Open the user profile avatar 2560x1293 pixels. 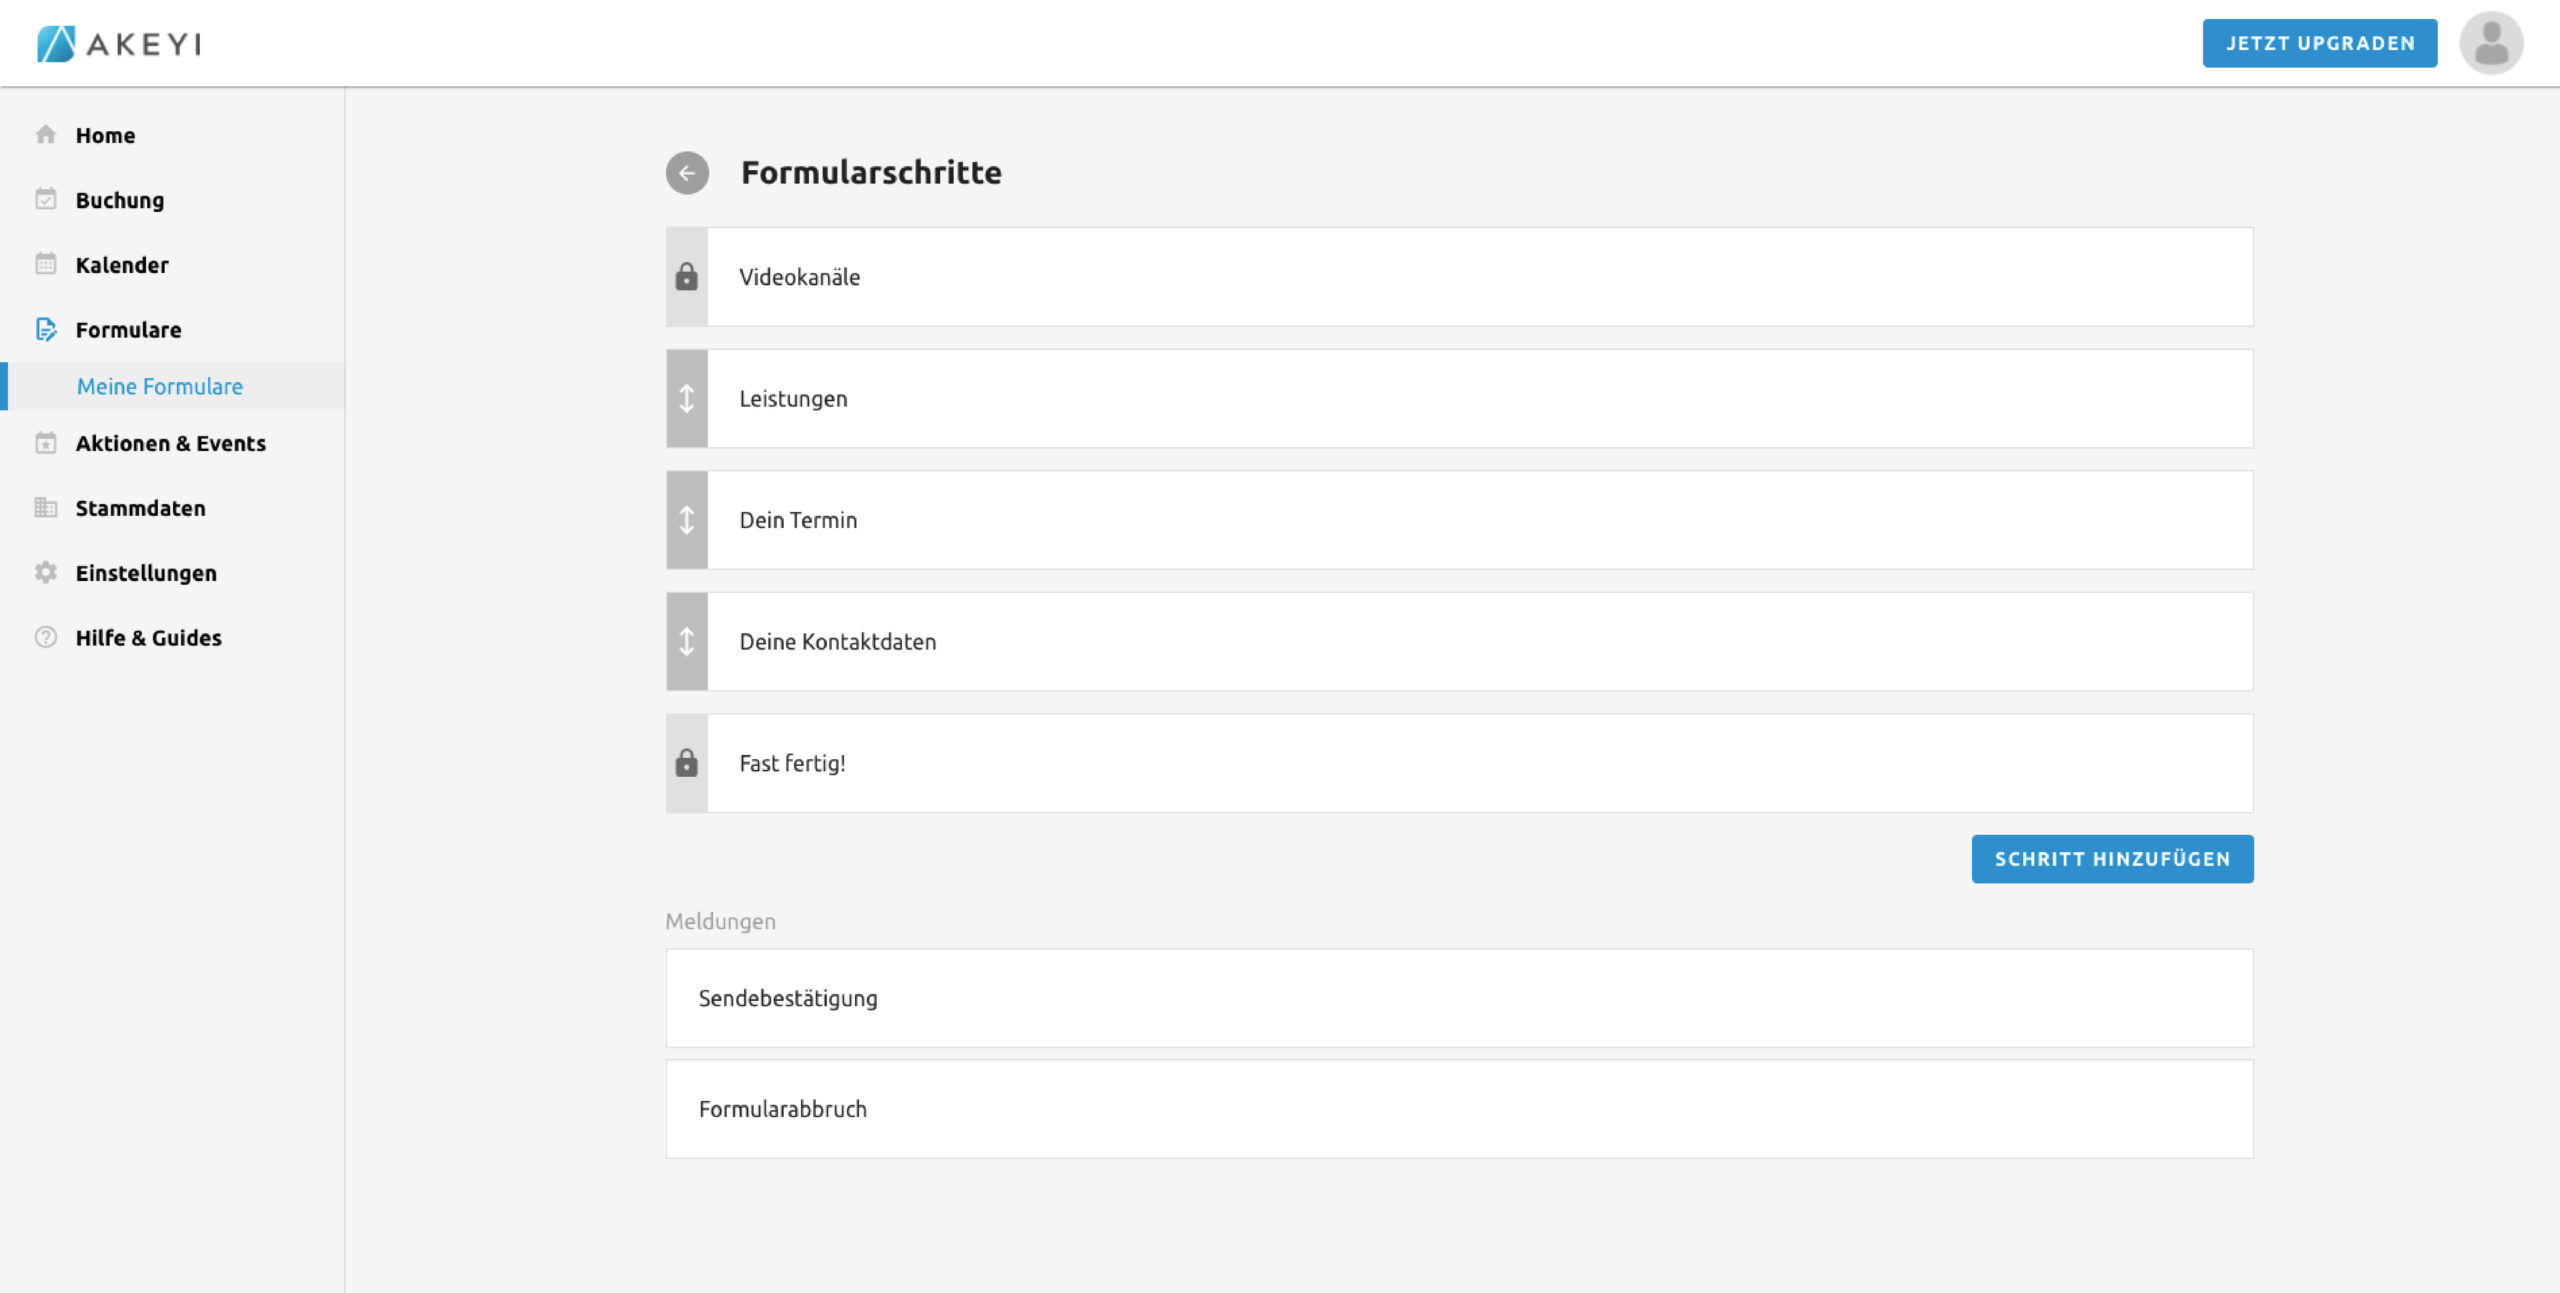tap(2490, 43)
